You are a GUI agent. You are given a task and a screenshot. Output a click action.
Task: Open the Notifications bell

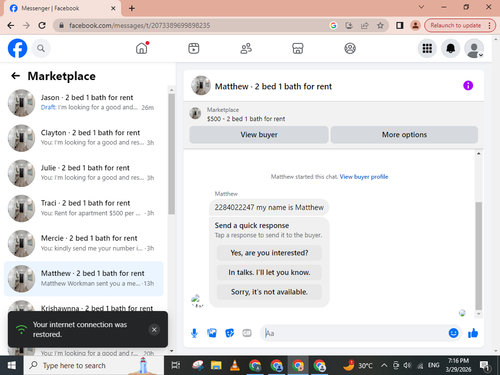pos(451,49)
